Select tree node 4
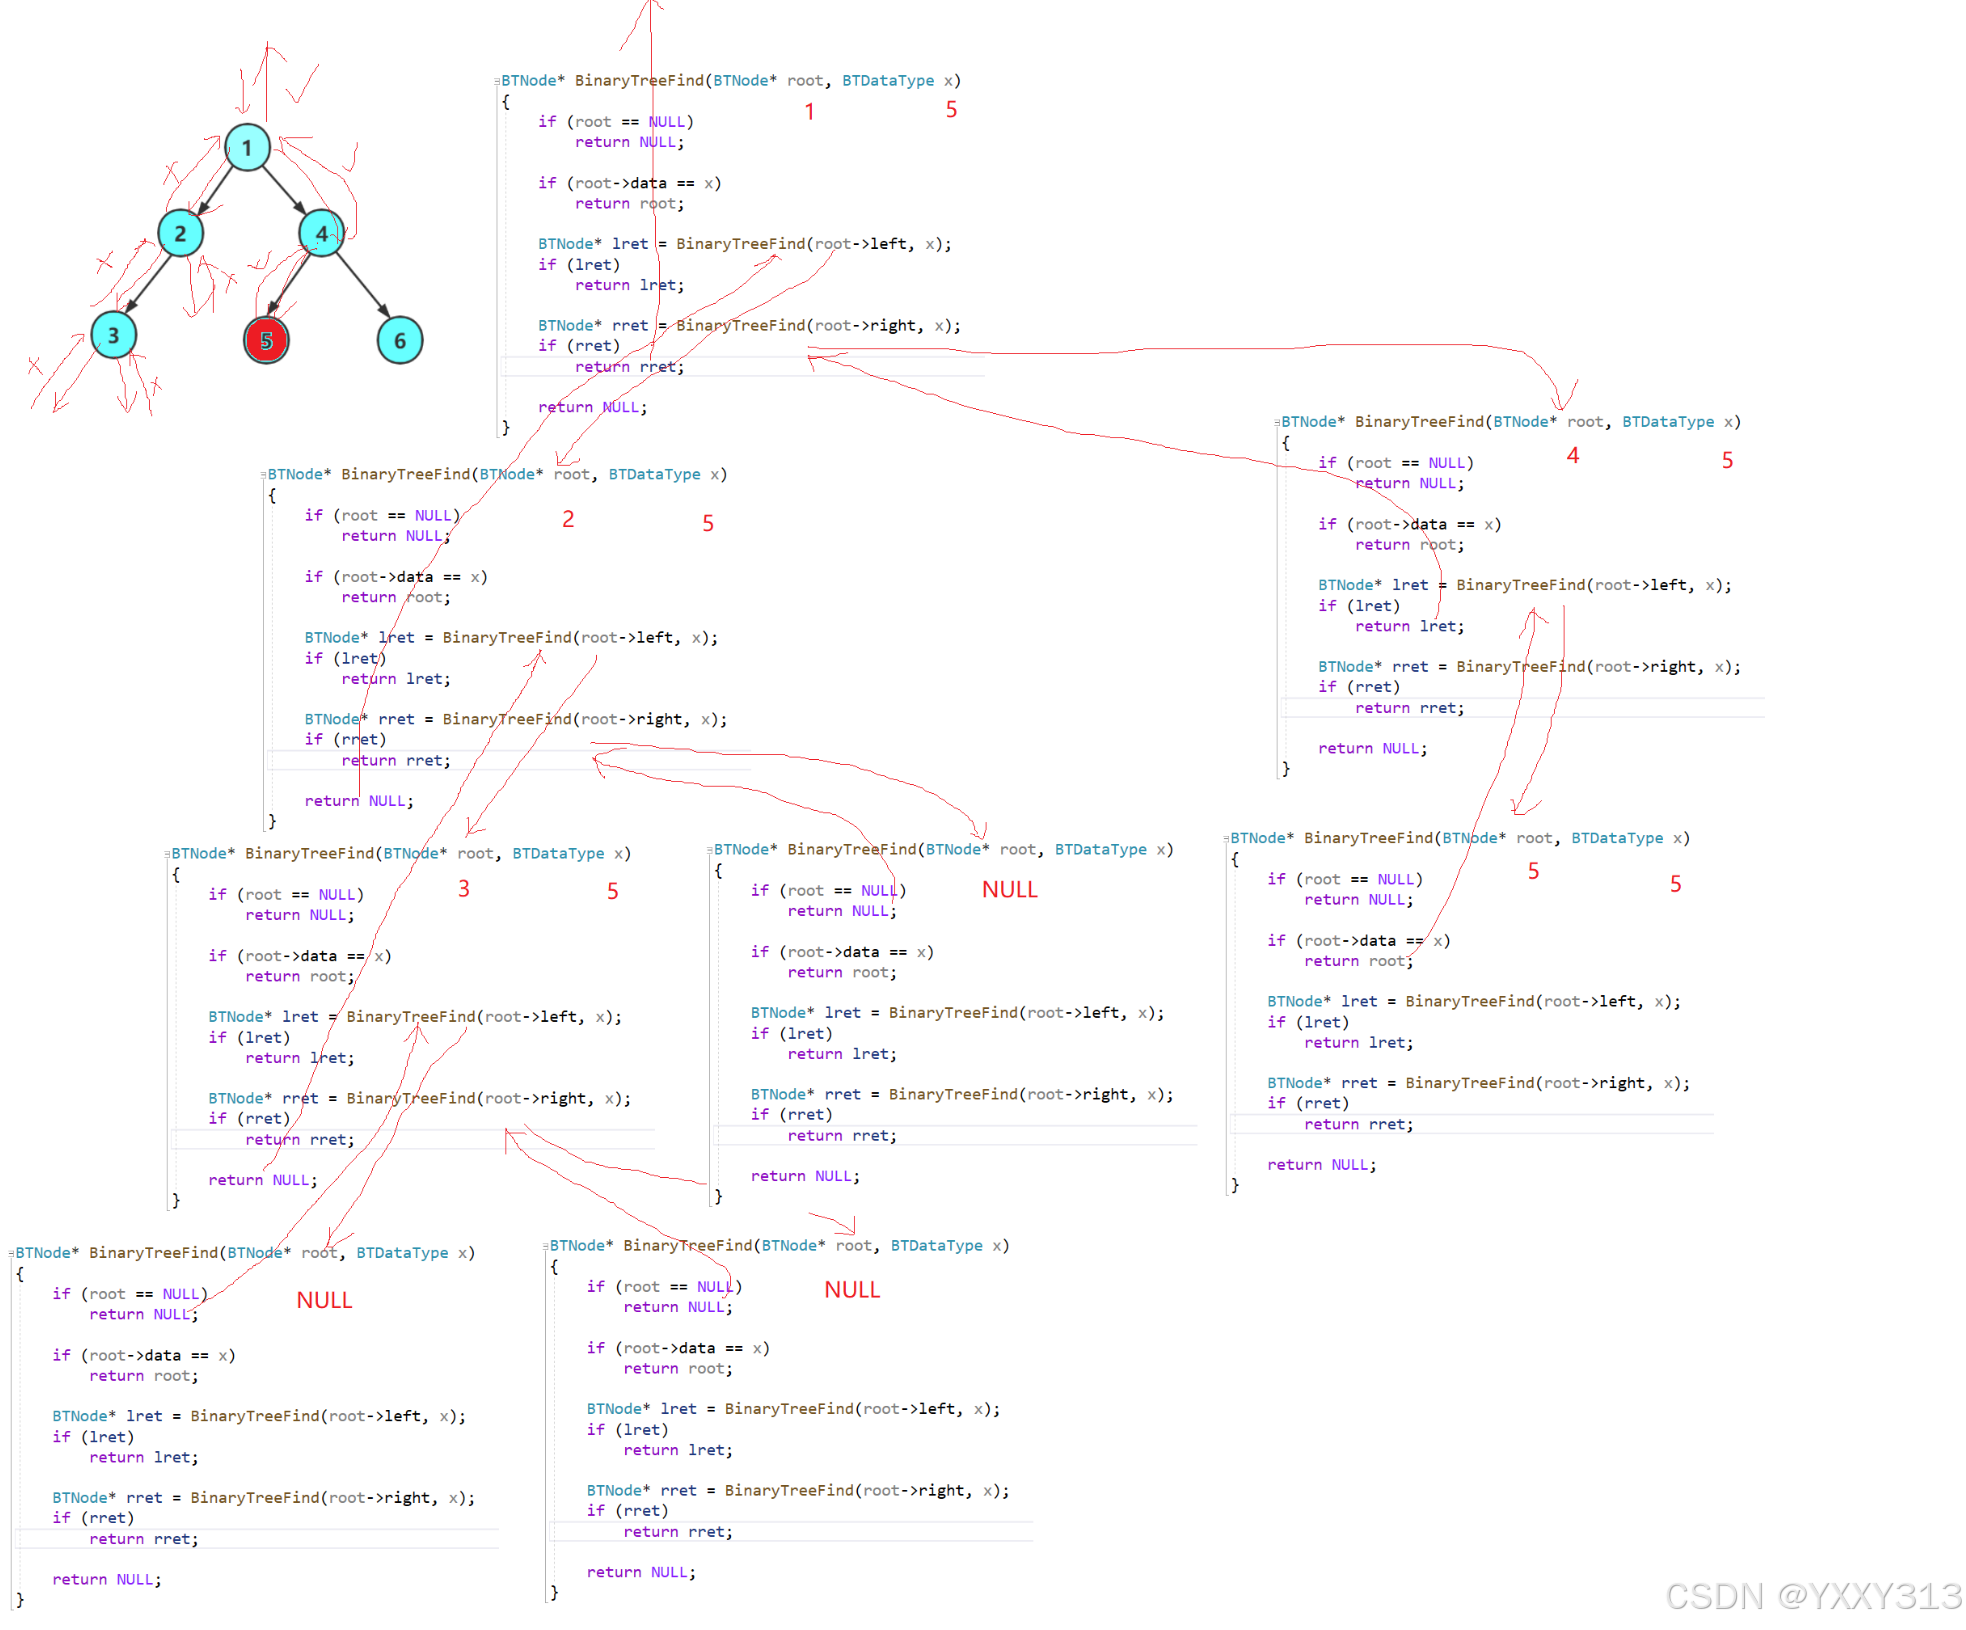Image resolution: width=1966 pixels, height=1630 pixels. pyautogui.click(x=321, y=233)
